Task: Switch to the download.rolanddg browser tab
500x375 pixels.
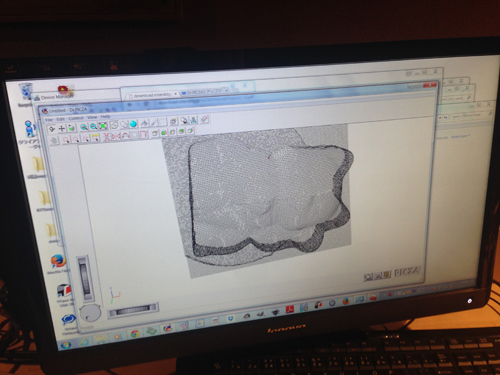Action: [153, 95]
